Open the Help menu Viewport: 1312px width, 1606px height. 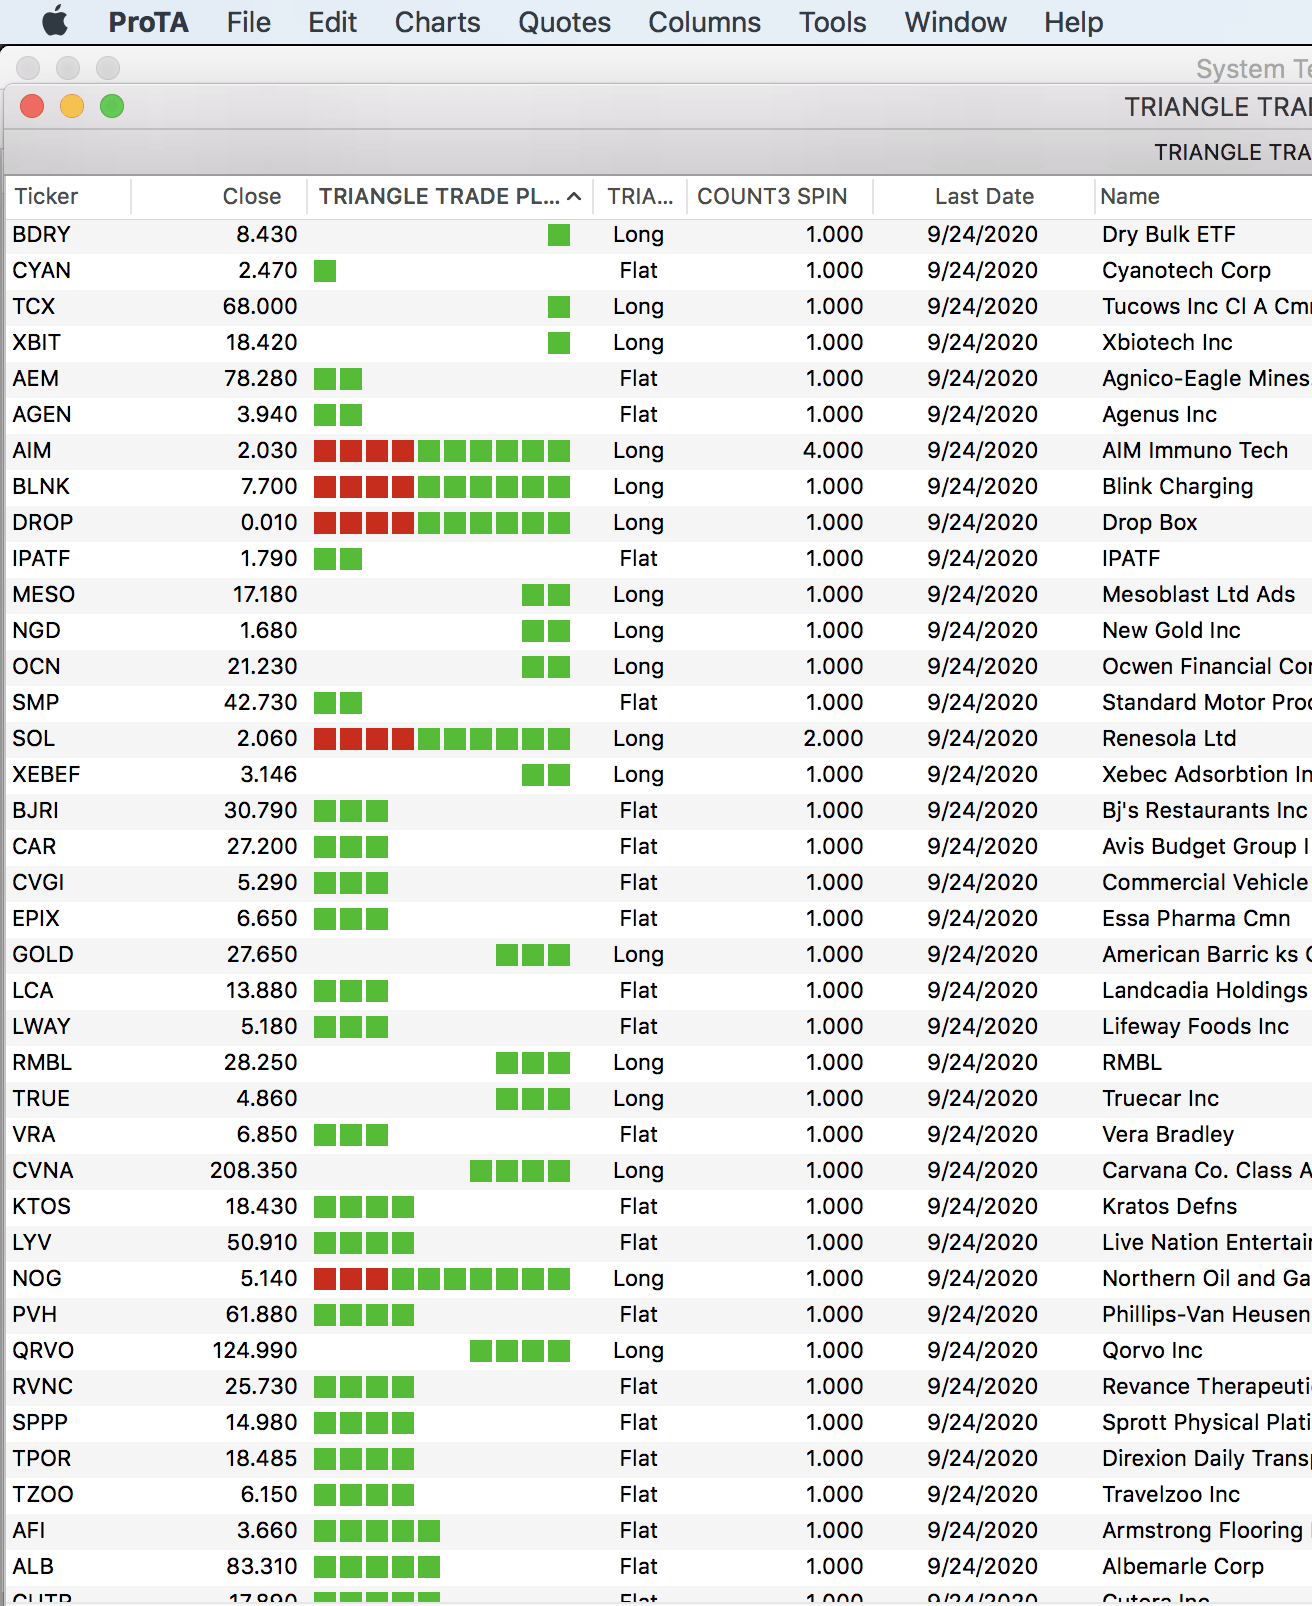coord(1073,22)
